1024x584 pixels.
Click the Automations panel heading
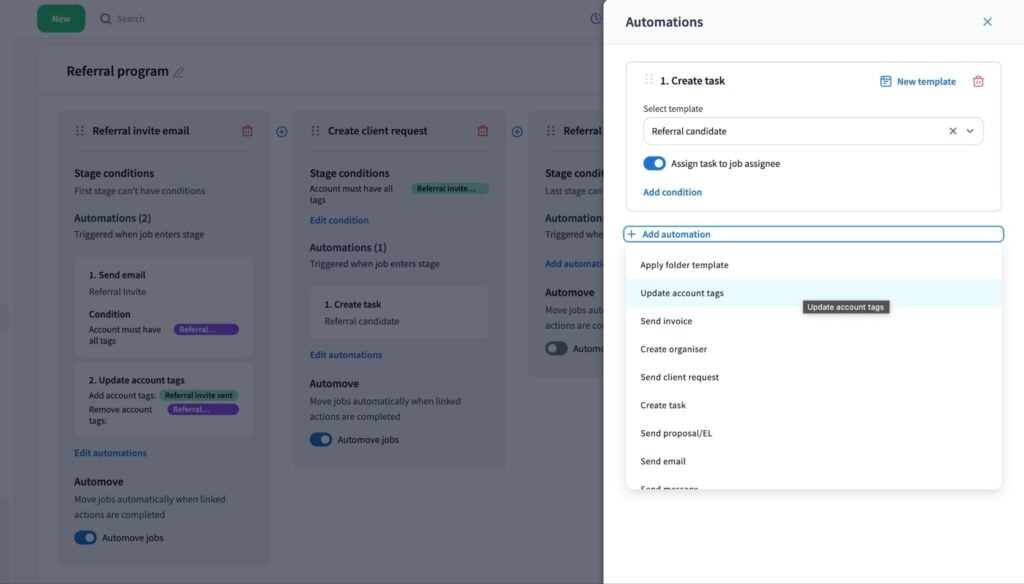[664, 22]
